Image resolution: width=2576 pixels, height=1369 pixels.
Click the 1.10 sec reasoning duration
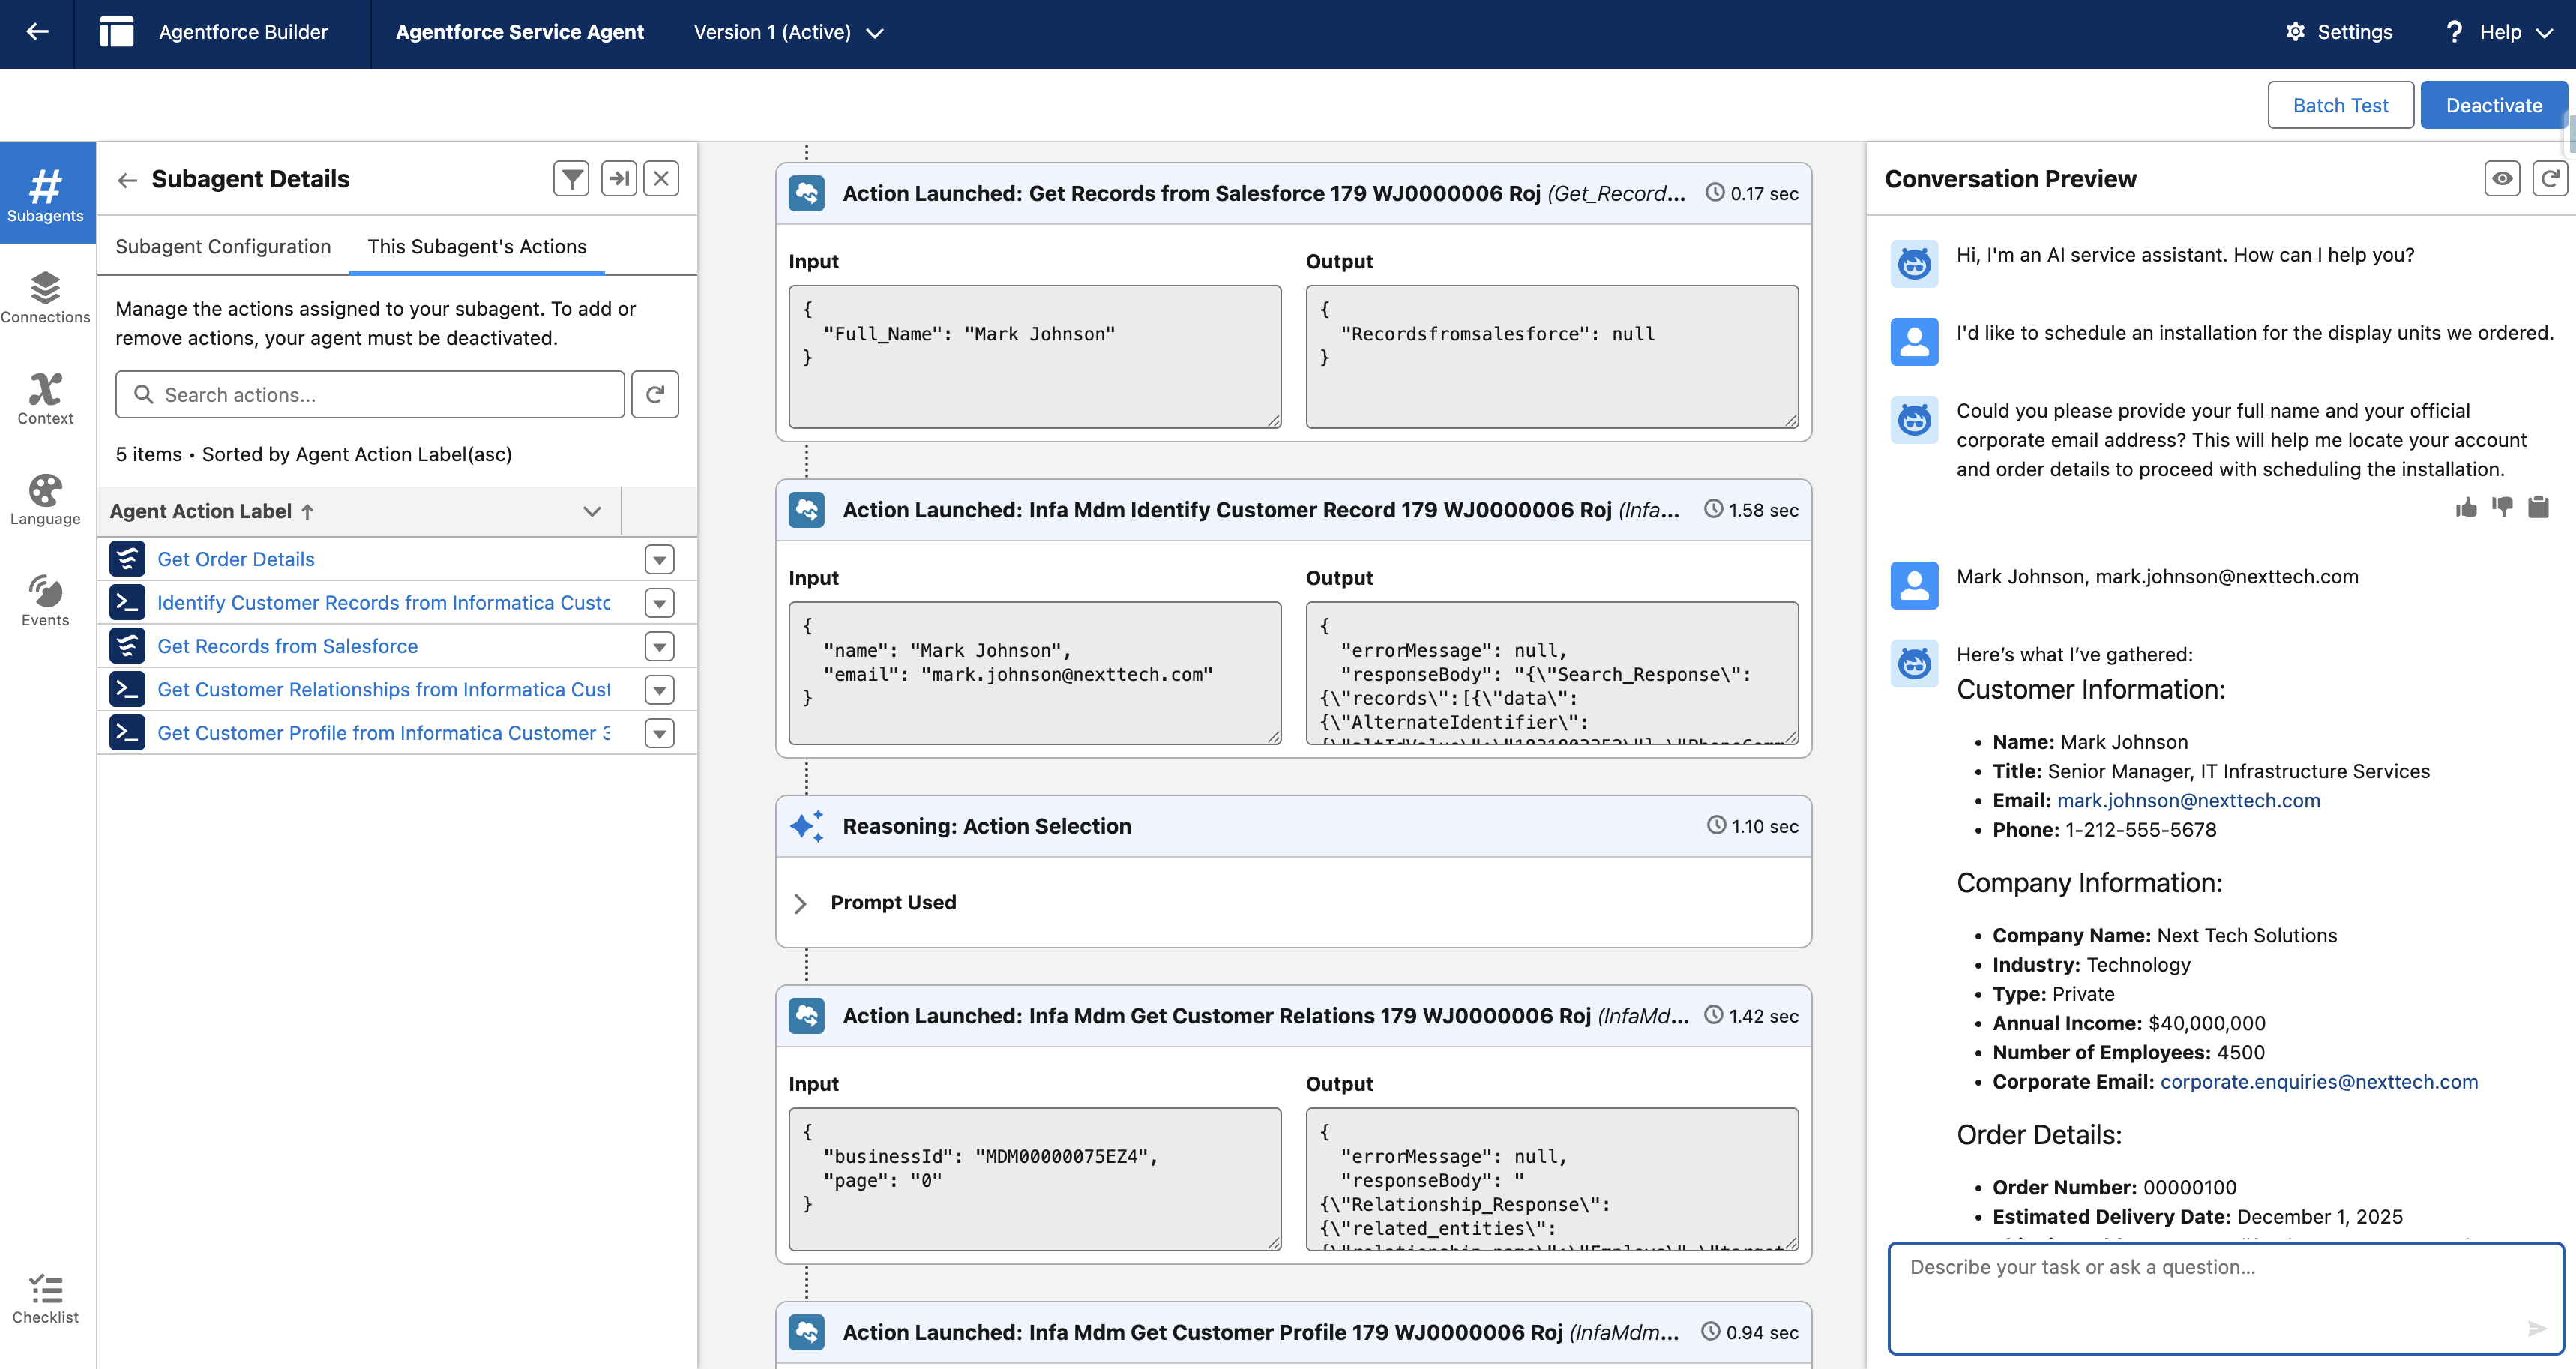pos(1765,826)
